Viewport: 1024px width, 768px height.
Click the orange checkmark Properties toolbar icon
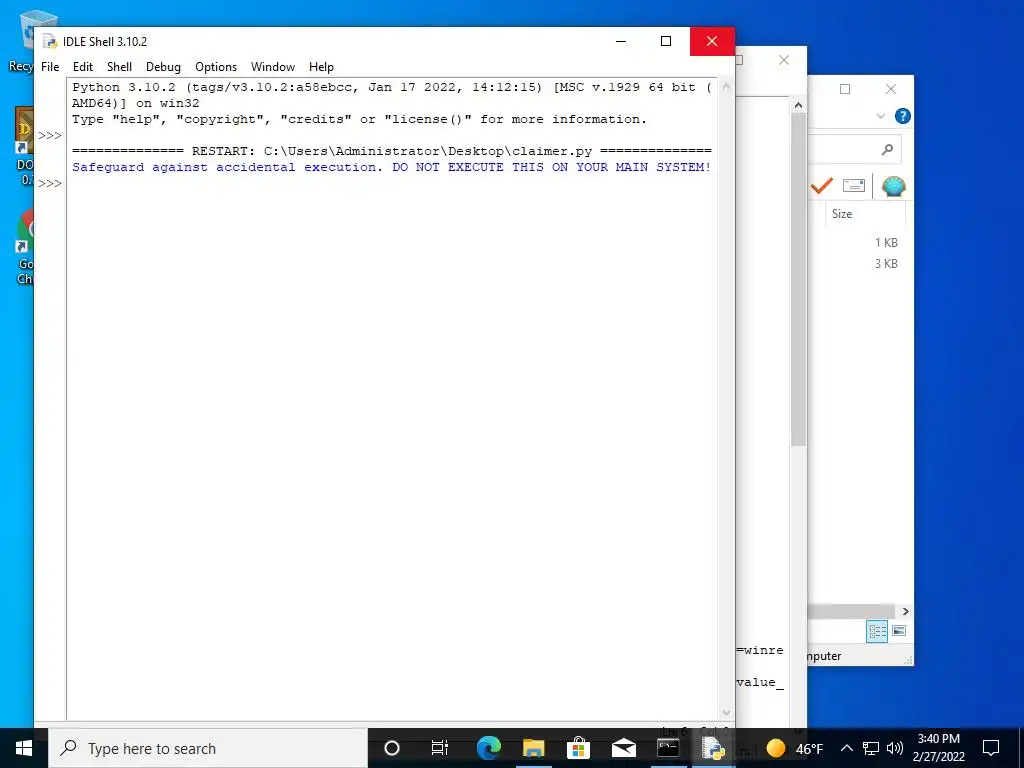point(822,186)
